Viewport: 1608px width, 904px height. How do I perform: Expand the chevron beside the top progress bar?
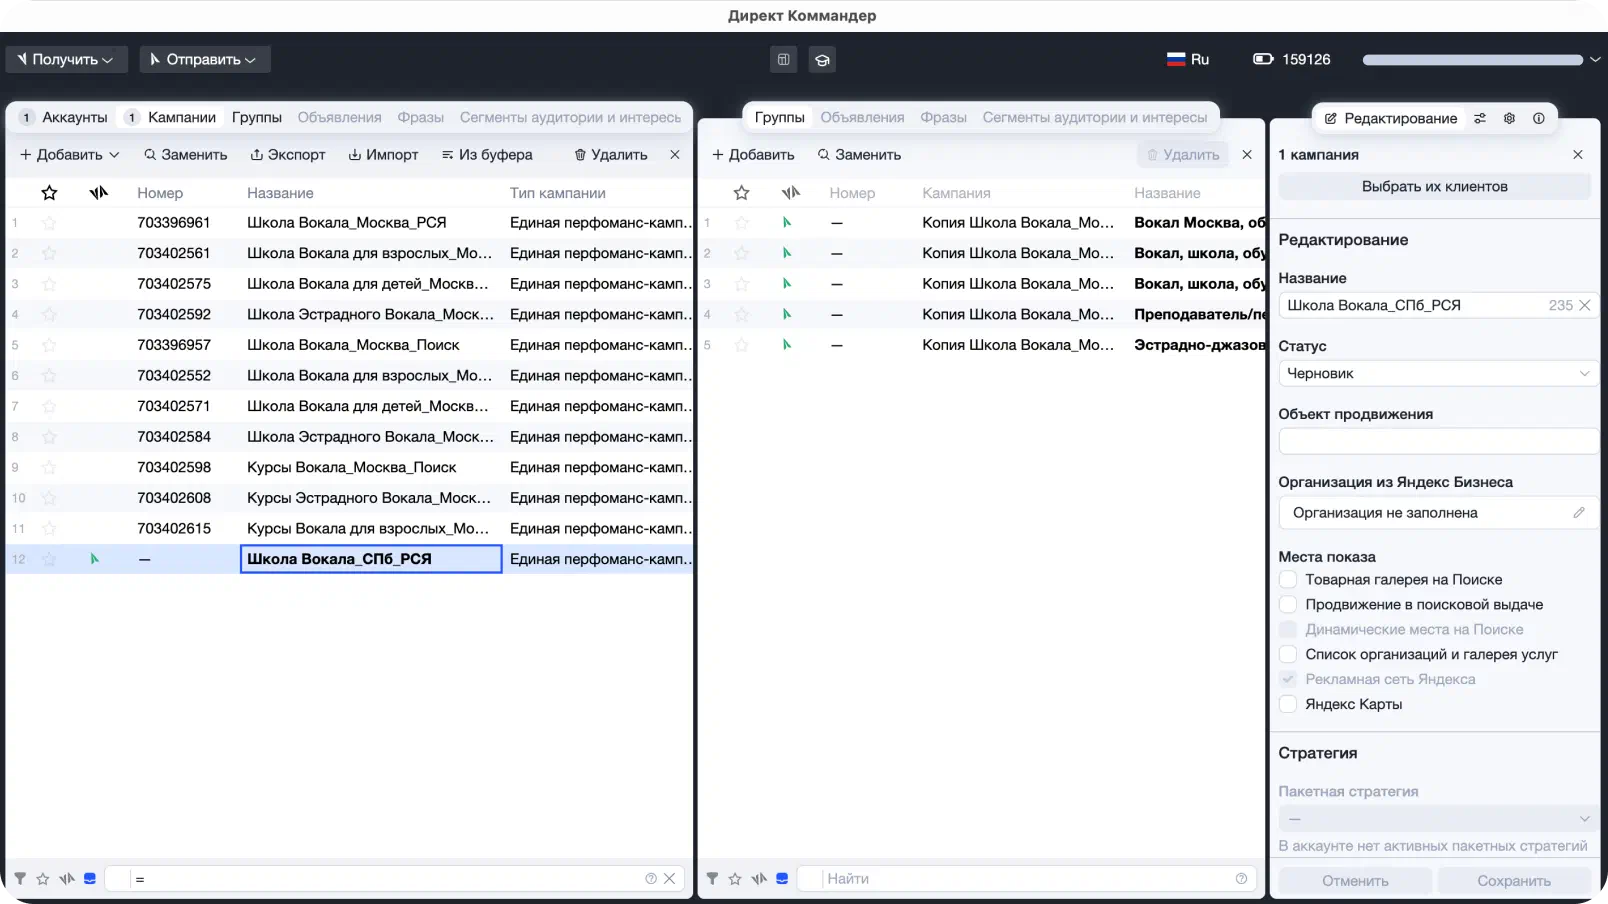(x=1595, y=60)
